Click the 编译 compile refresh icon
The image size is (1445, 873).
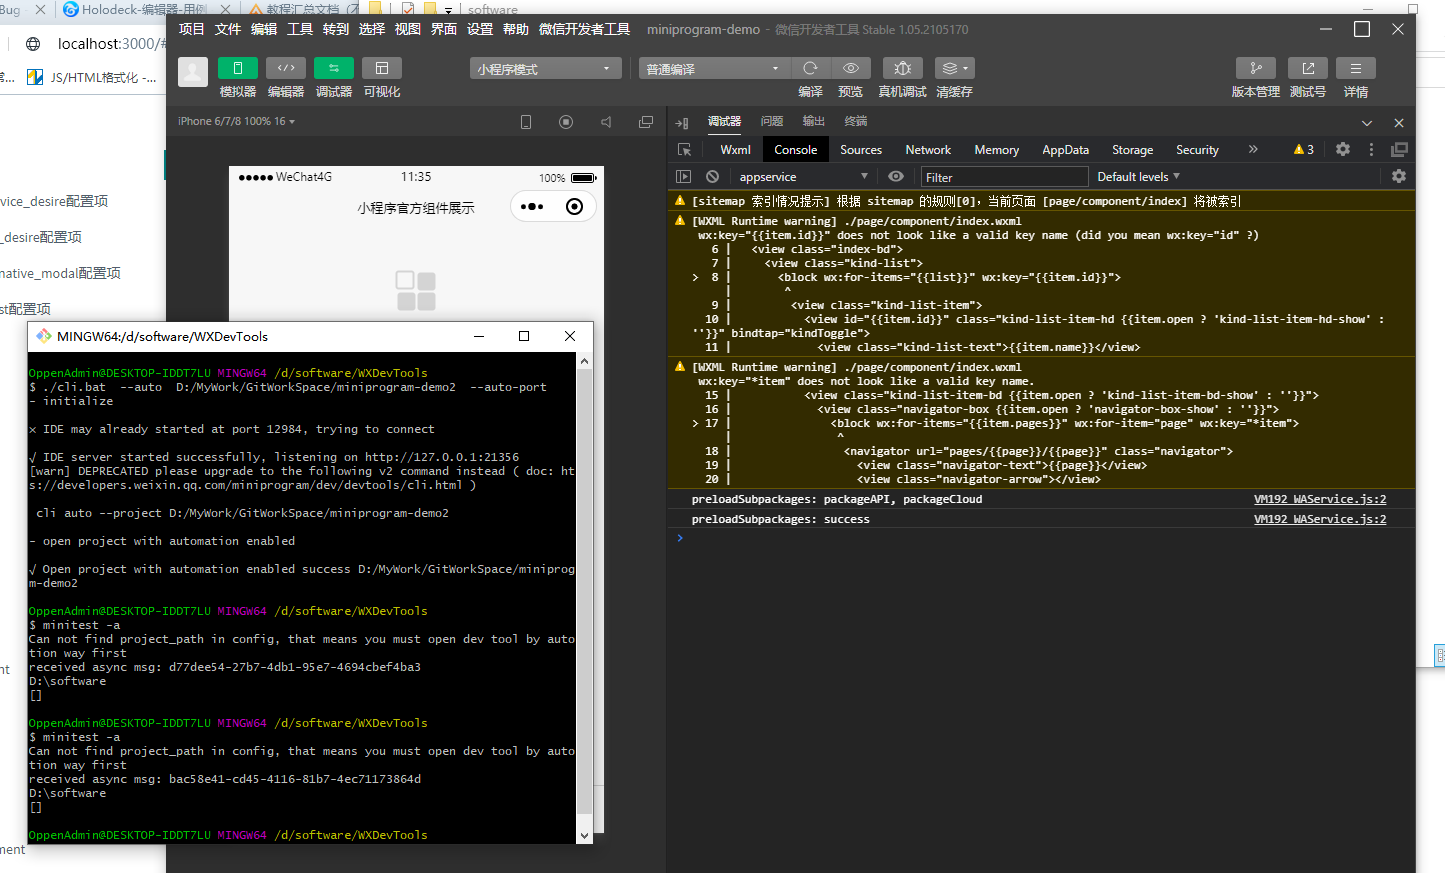click(811, 68)
